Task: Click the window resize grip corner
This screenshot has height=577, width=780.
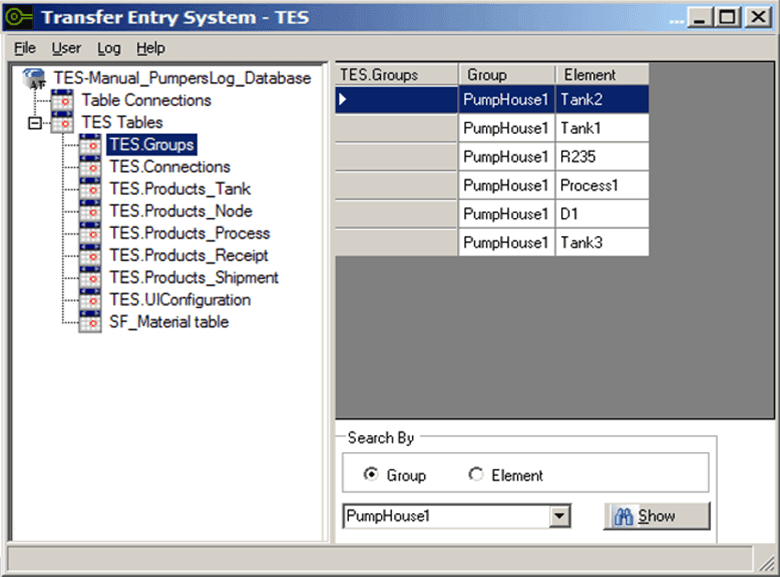Action: click(x=767, y=563)
